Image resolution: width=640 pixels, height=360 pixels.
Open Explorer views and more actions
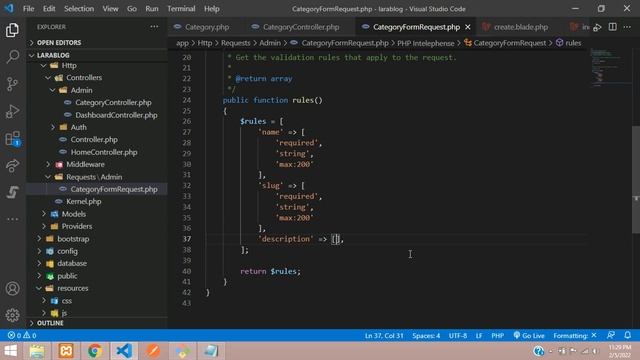click(154, 27)
